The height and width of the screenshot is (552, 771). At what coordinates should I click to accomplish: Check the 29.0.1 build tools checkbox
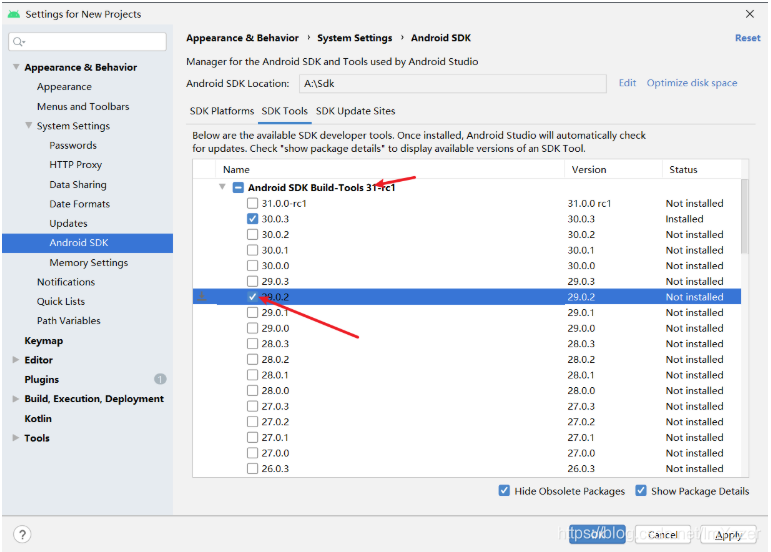pos(252,313)
